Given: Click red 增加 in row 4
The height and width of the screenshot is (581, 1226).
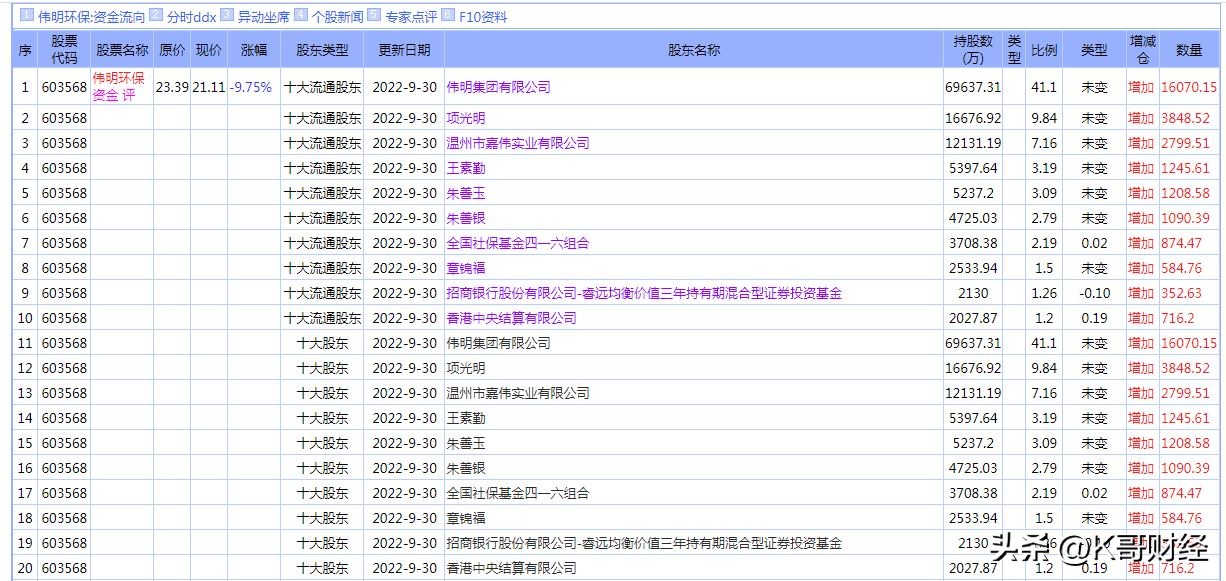Looking at the screenshot, I should [1141, 168].
